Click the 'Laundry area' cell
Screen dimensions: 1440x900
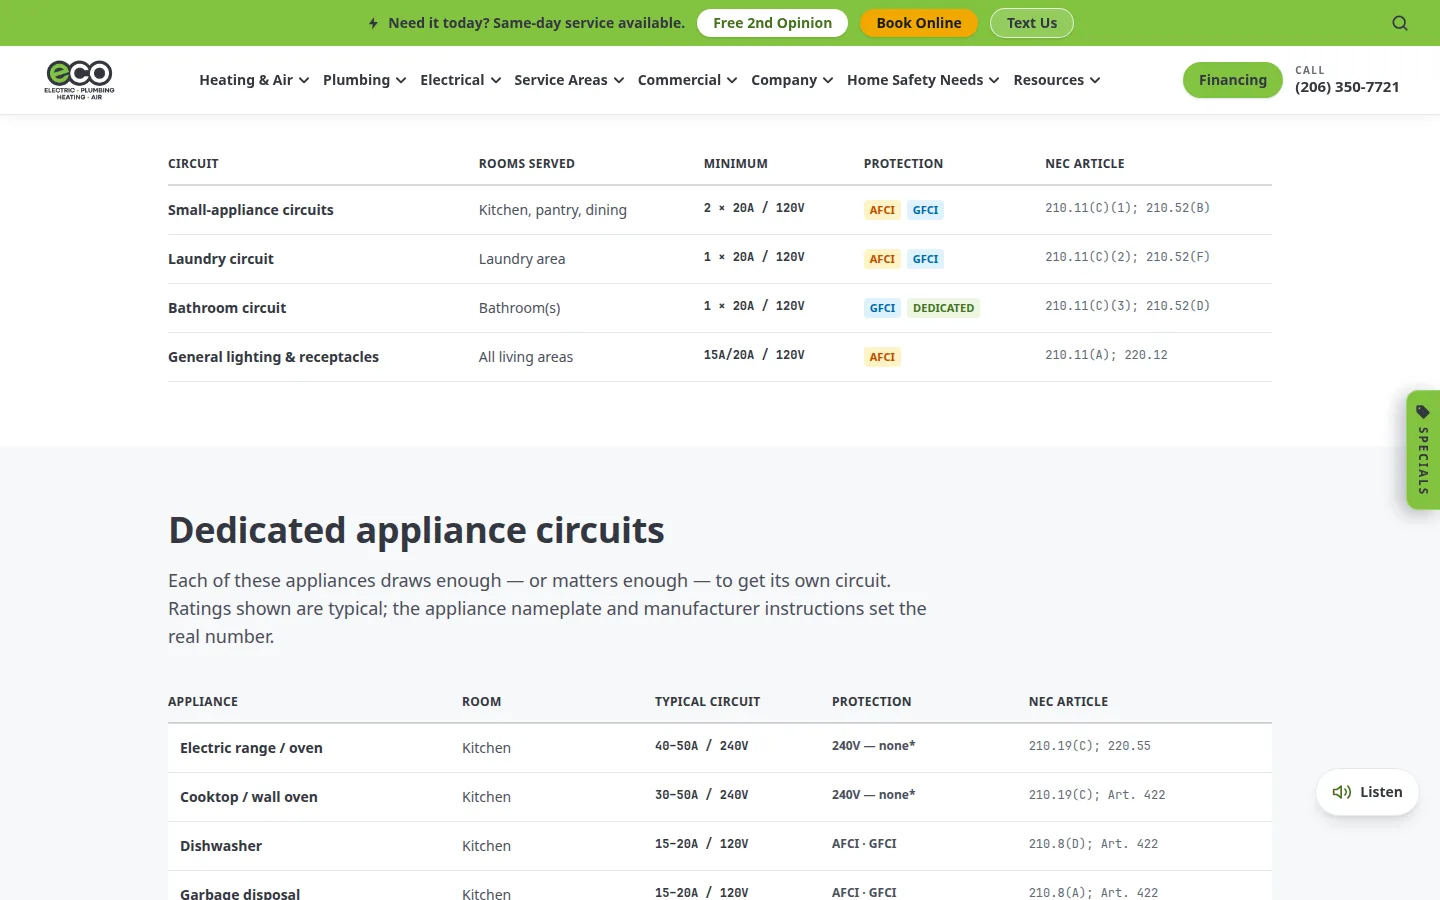point(522,259)
